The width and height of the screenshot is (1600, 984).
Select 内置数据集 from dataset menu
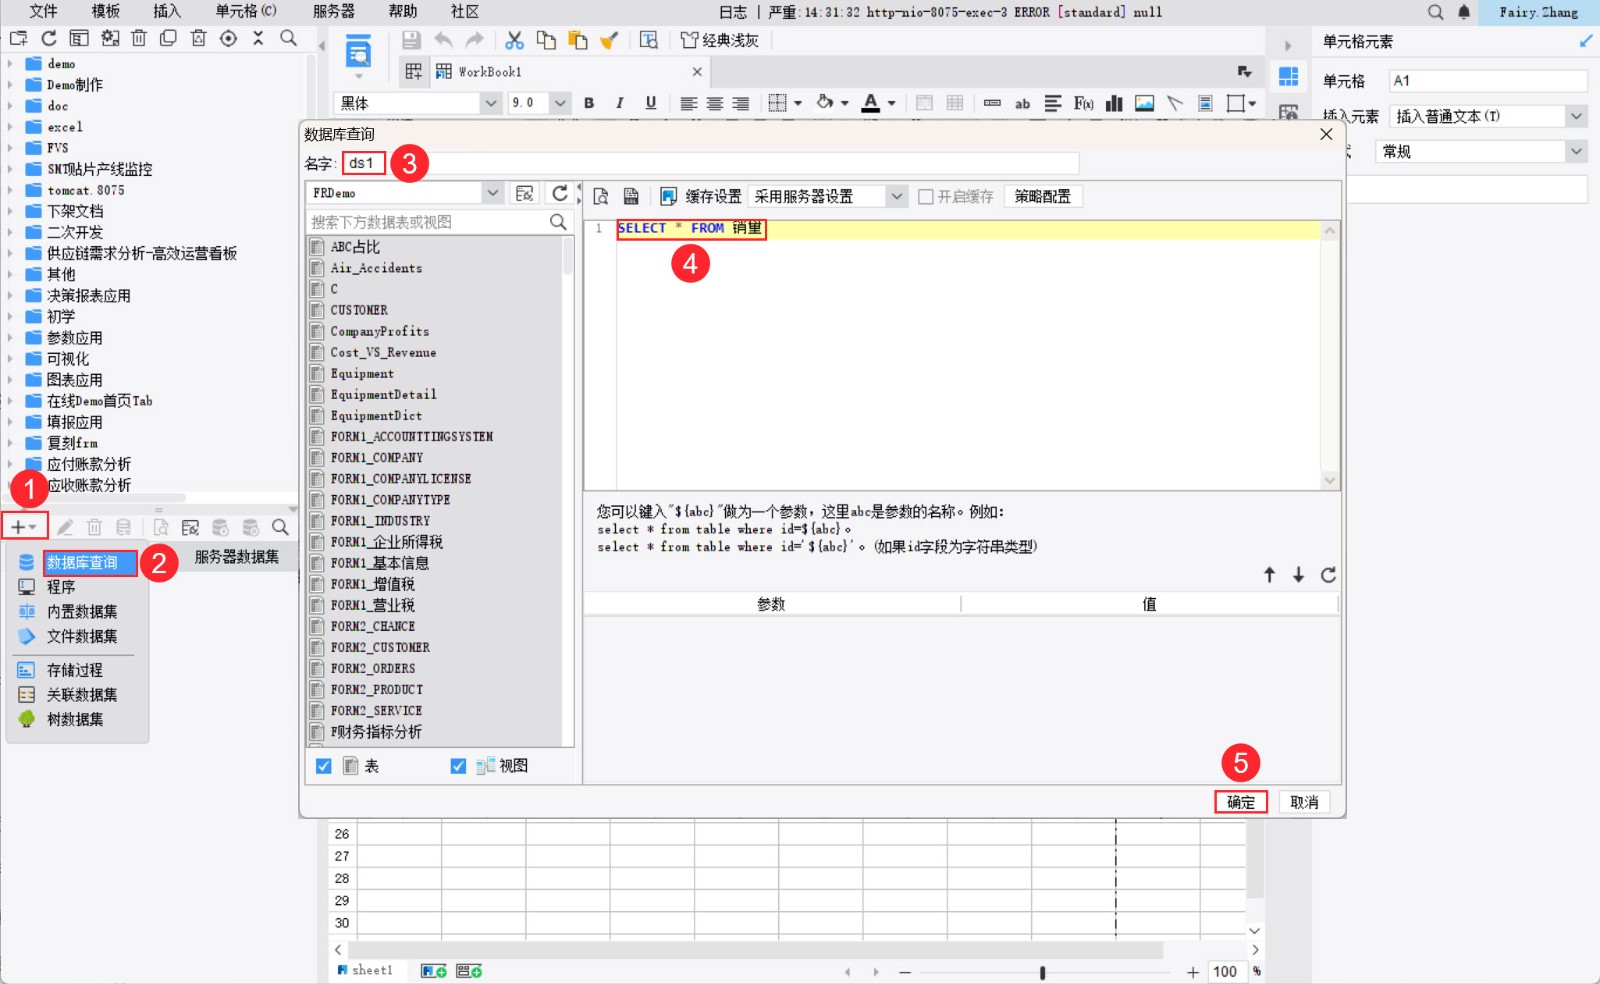(82, 611)
